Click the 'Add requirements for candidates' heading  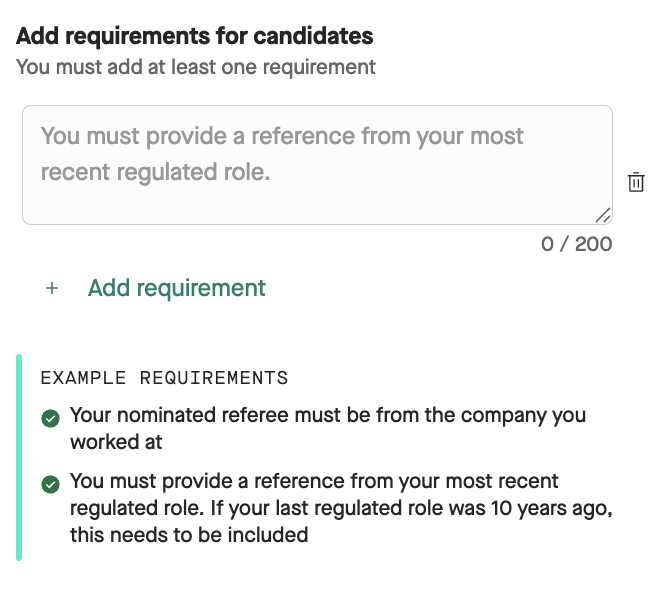tap(195, 36)
